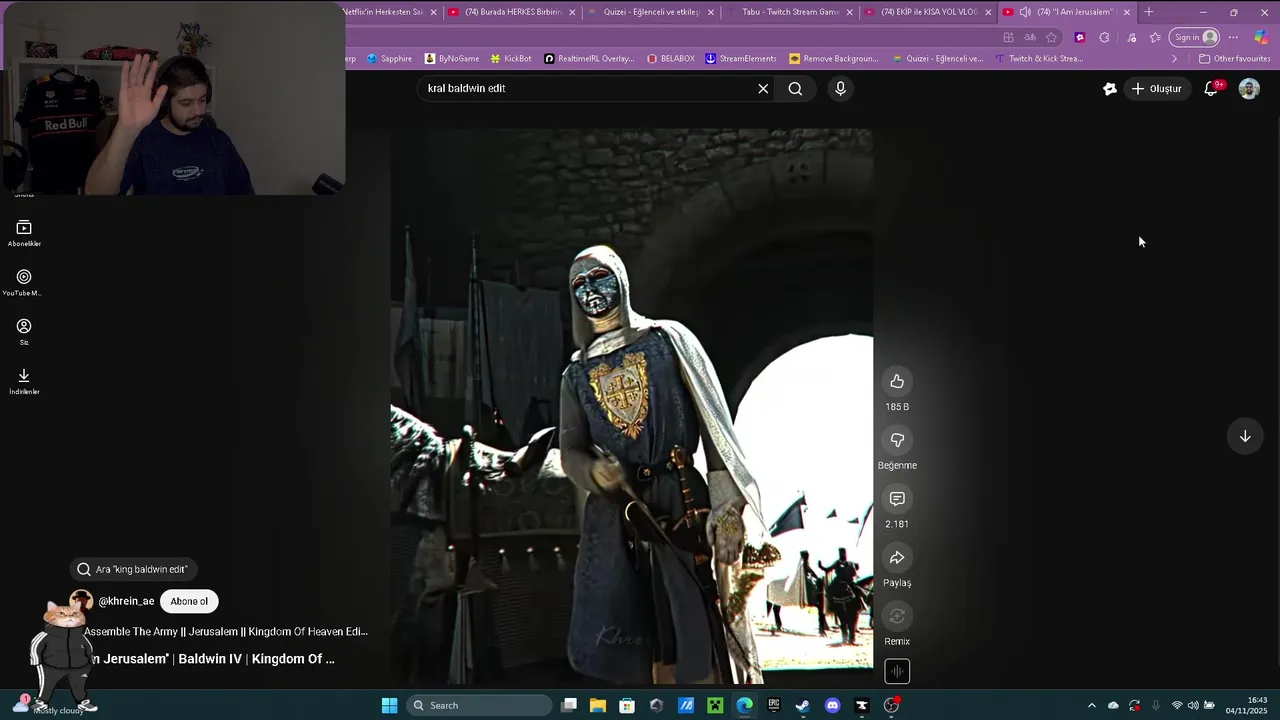
Task: Open Abonelikler in YouTube sidebar
Action: click(24, 233)
